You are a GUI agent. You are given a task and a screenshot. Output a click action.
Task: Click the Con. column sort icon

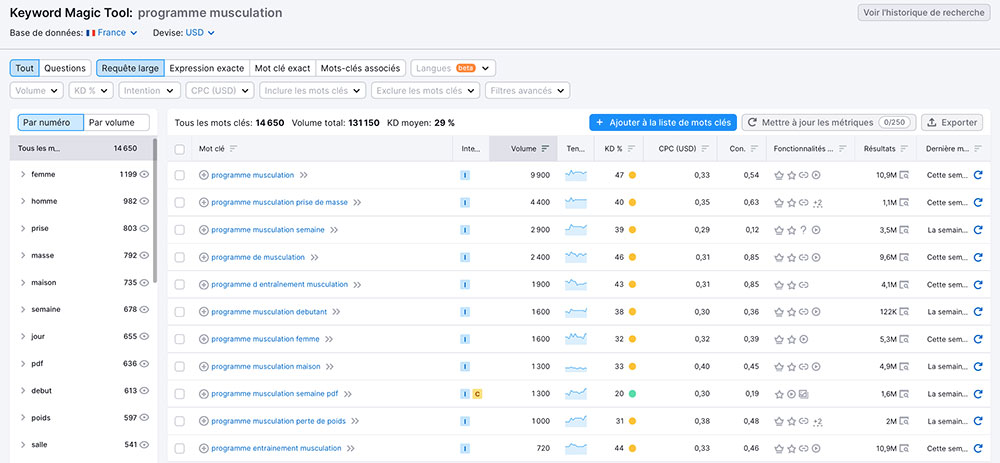(754, 149)
